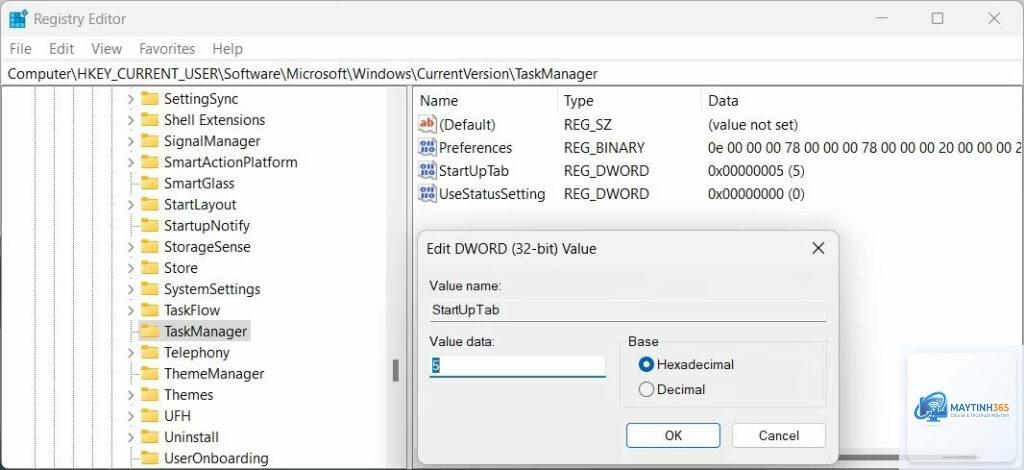
Task: Click the UserOnboarding folder icon
Action: (150, 458)
